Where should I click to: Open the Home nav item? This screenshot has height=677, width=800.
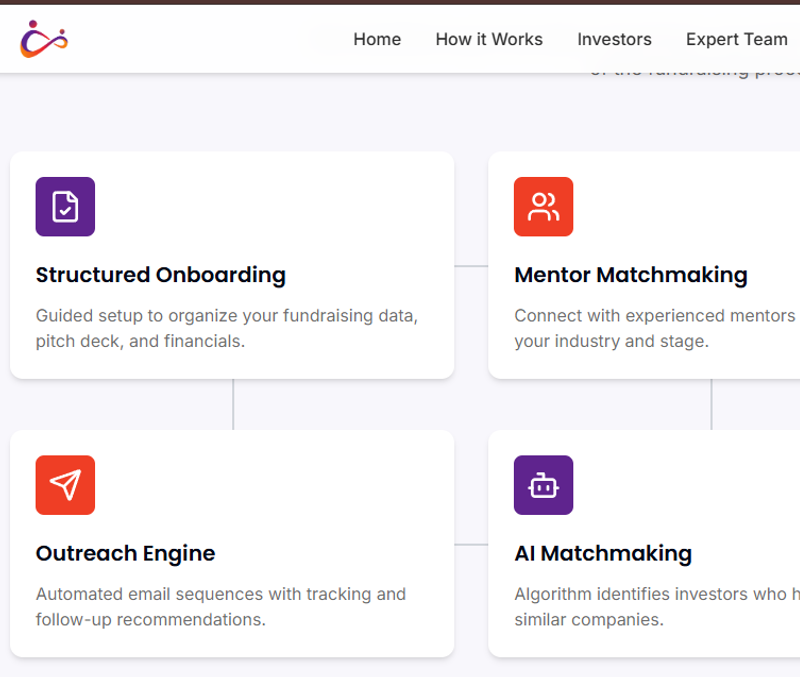point(377,39)
